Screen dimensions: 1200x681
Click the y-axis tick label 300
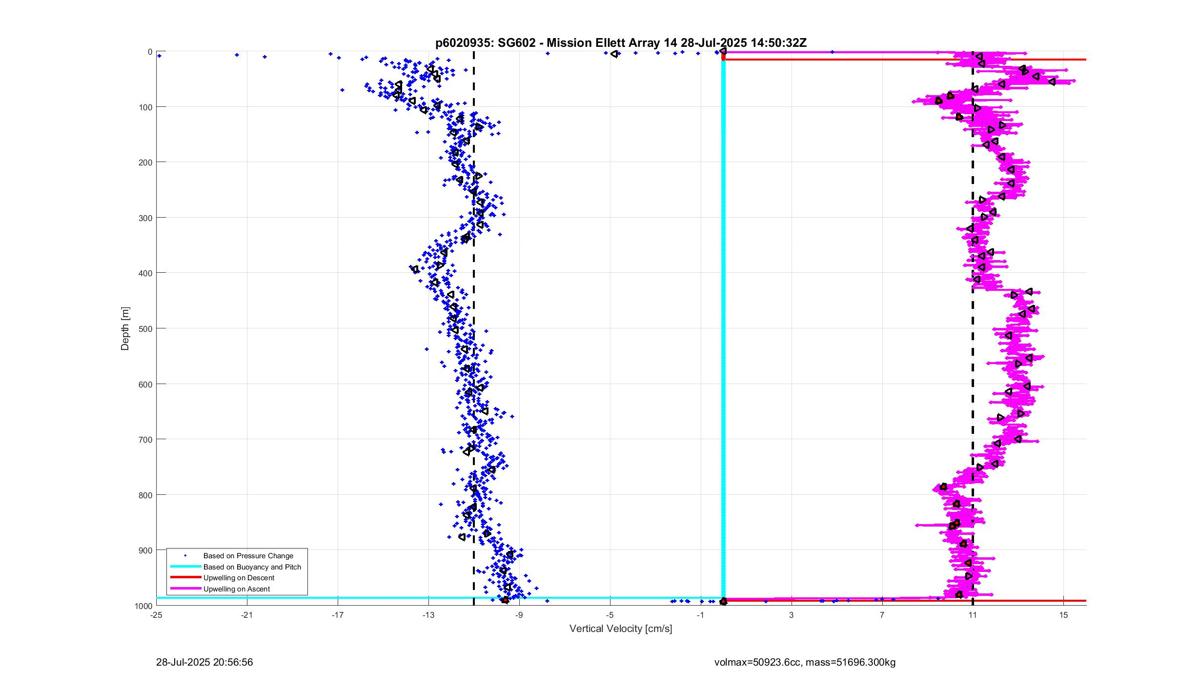pos(145,218)
